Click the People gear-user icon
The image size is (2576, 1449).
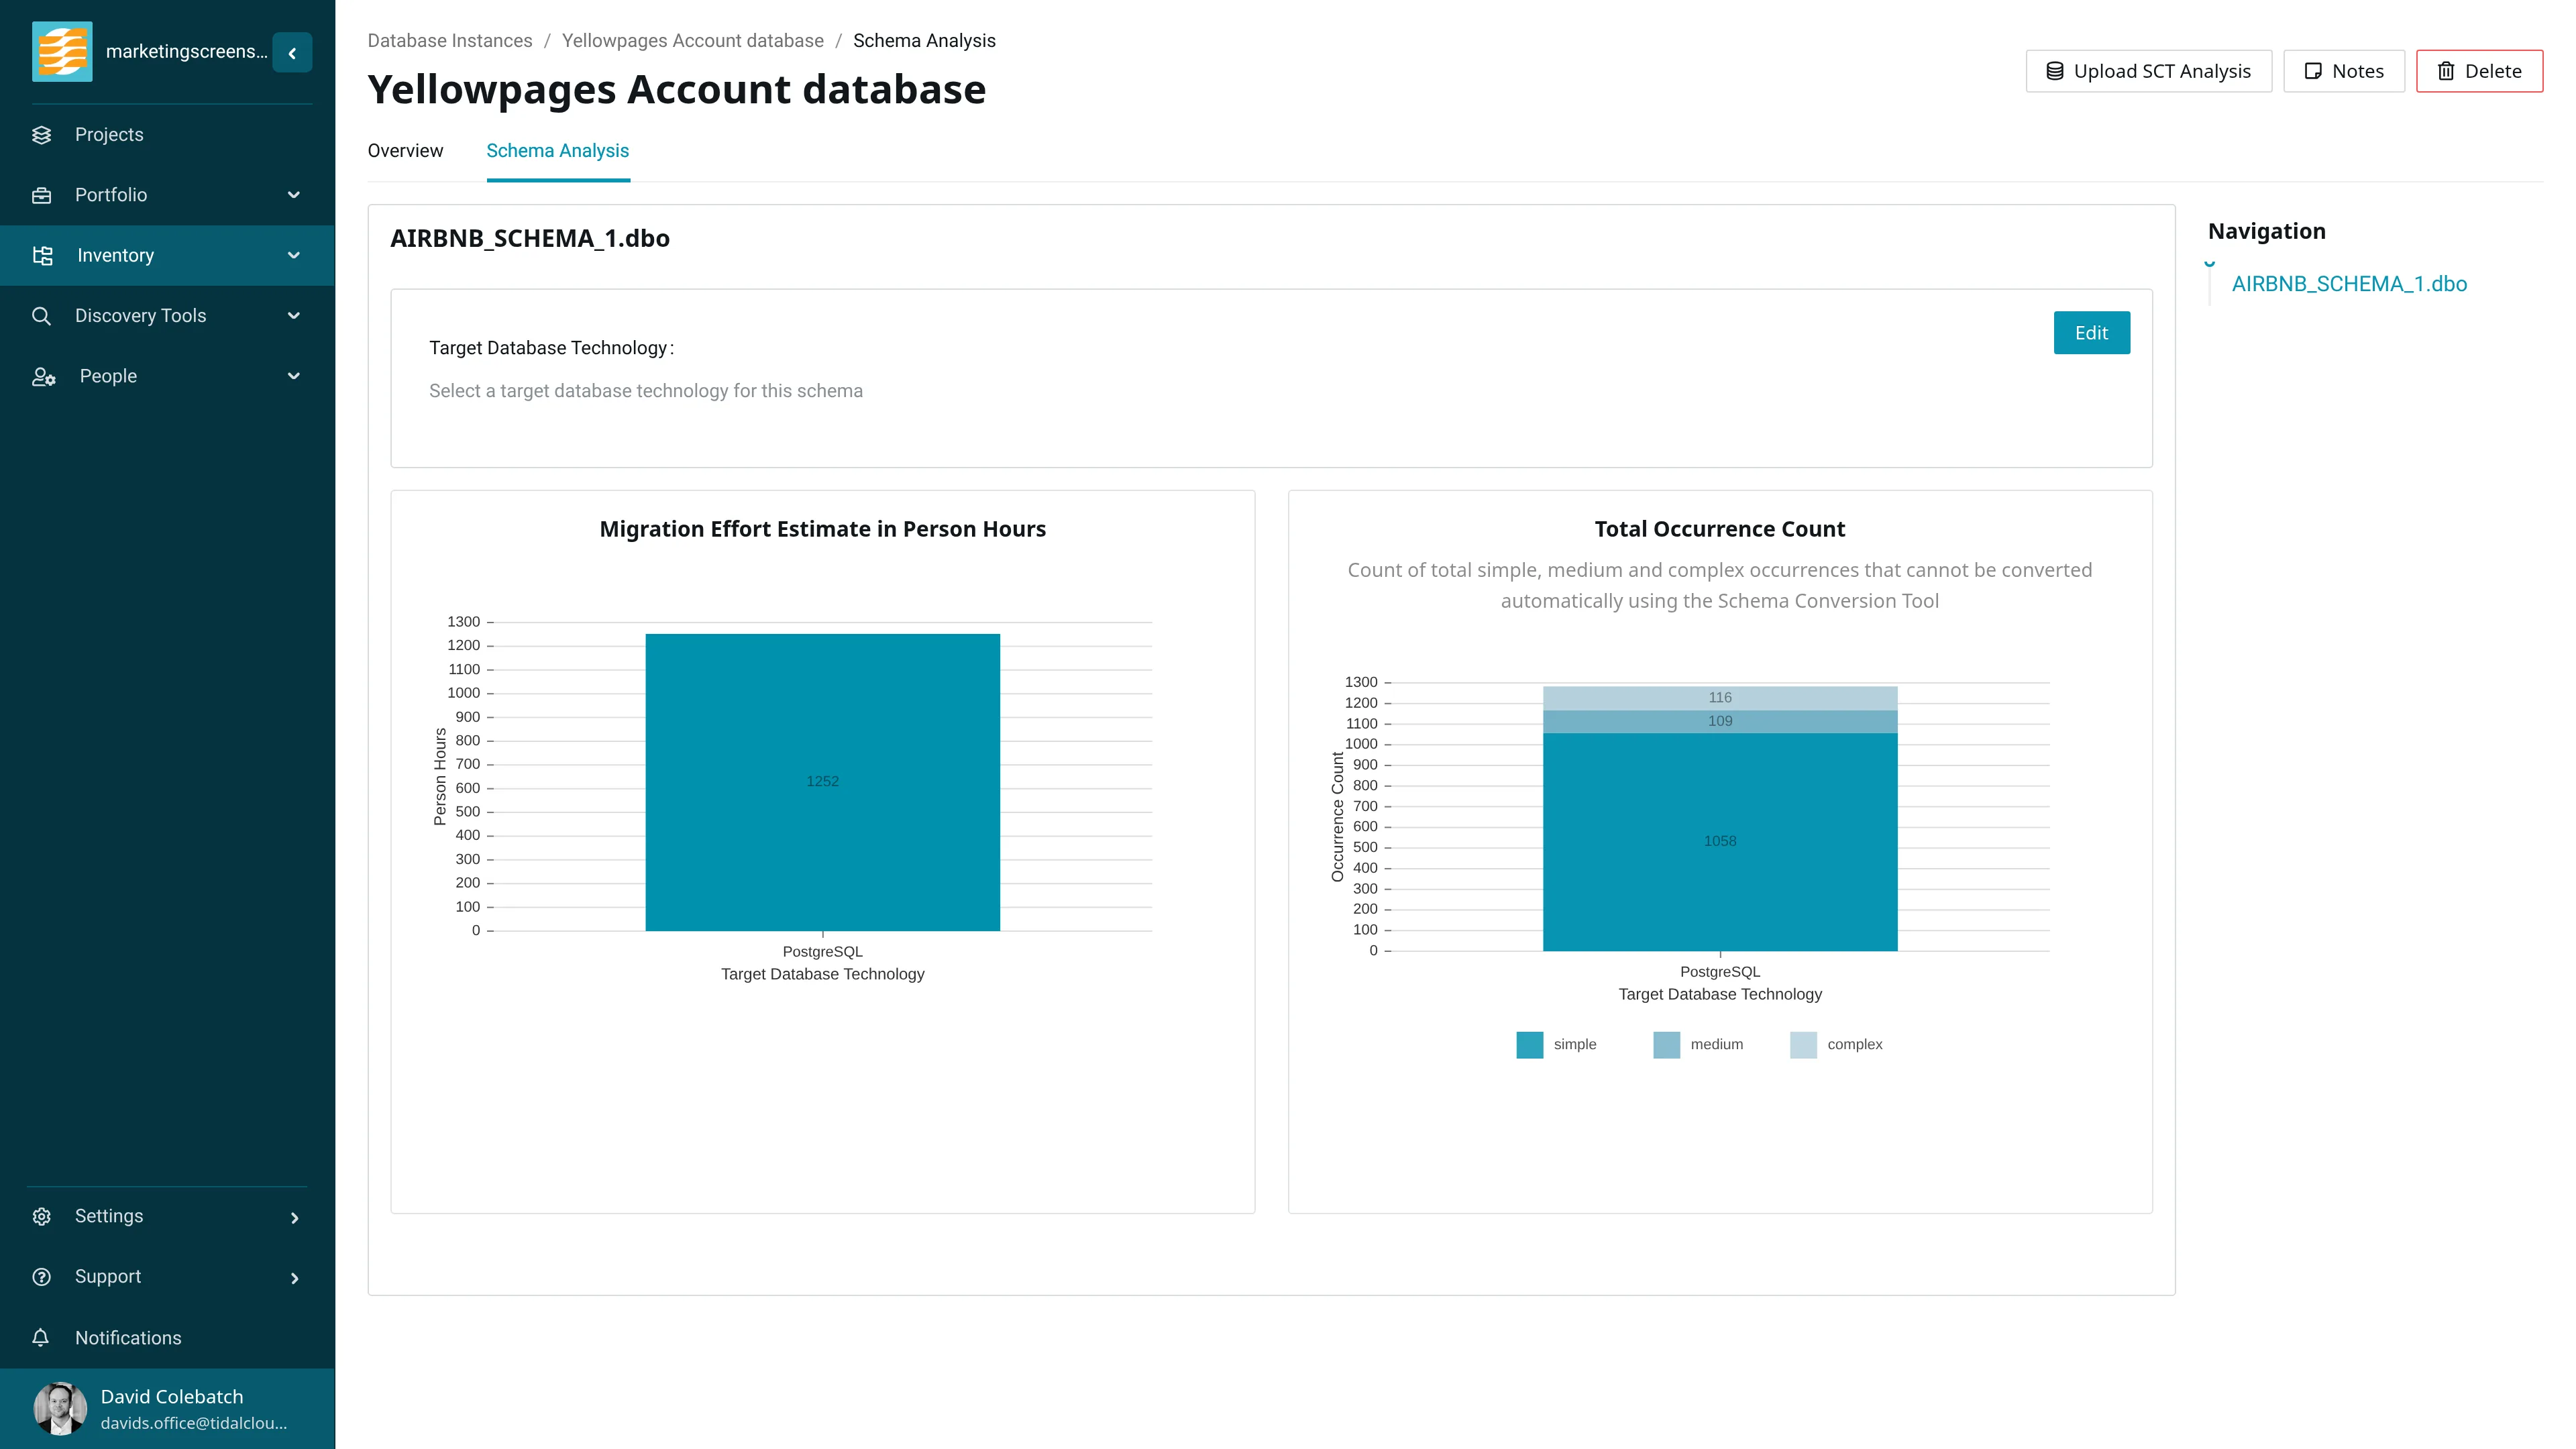pyautogui.click(x=43, y=377)
